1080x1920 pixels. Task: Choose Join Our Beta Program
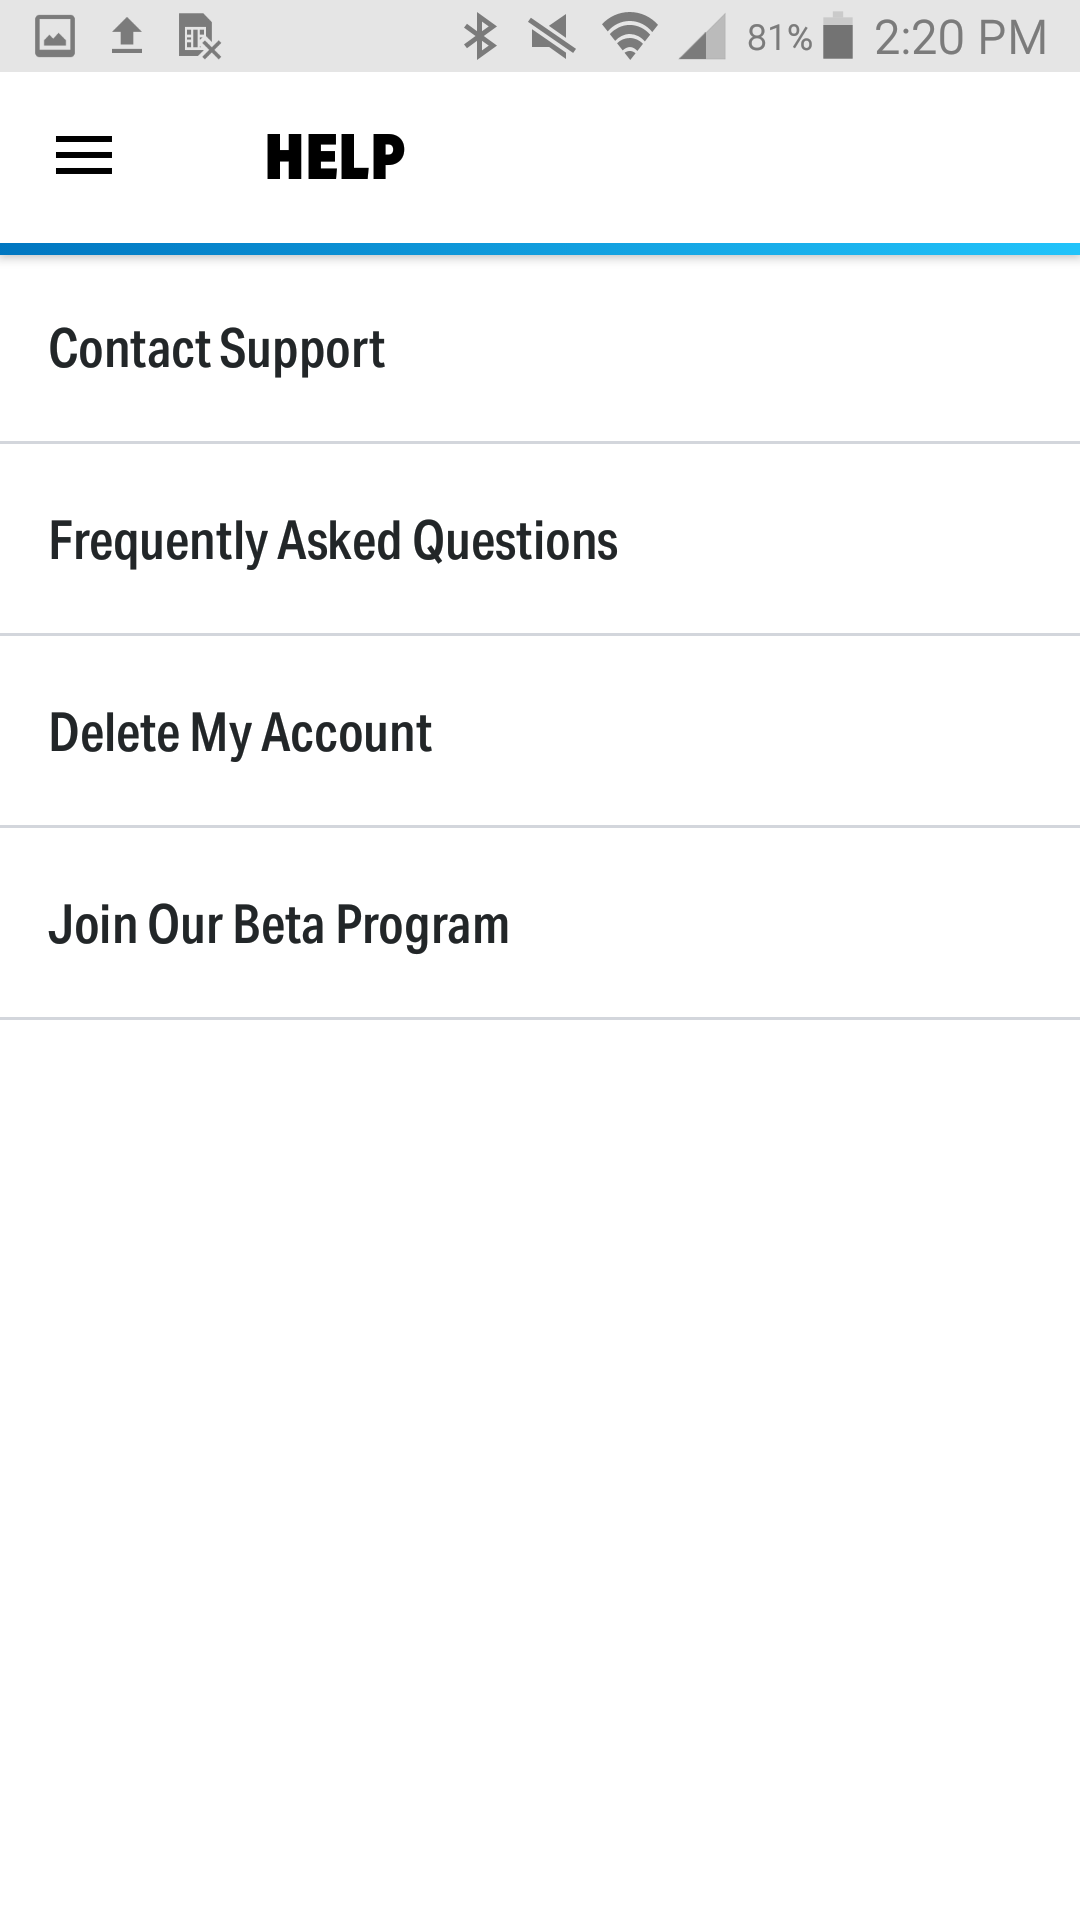pos(540,924)
